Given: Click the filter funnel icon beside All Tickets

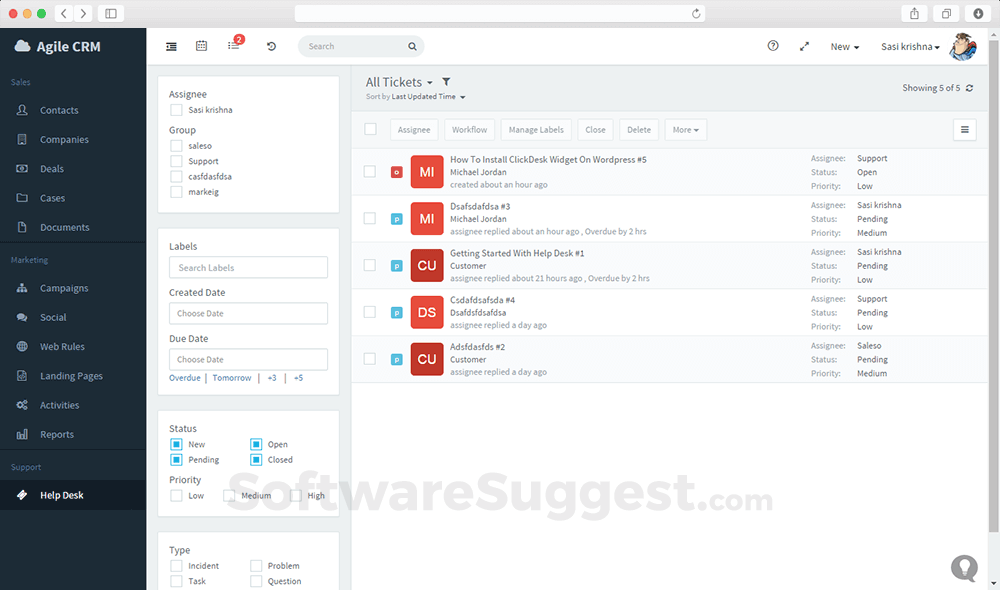Looking at the screenshot, I should tap(446, 82).
